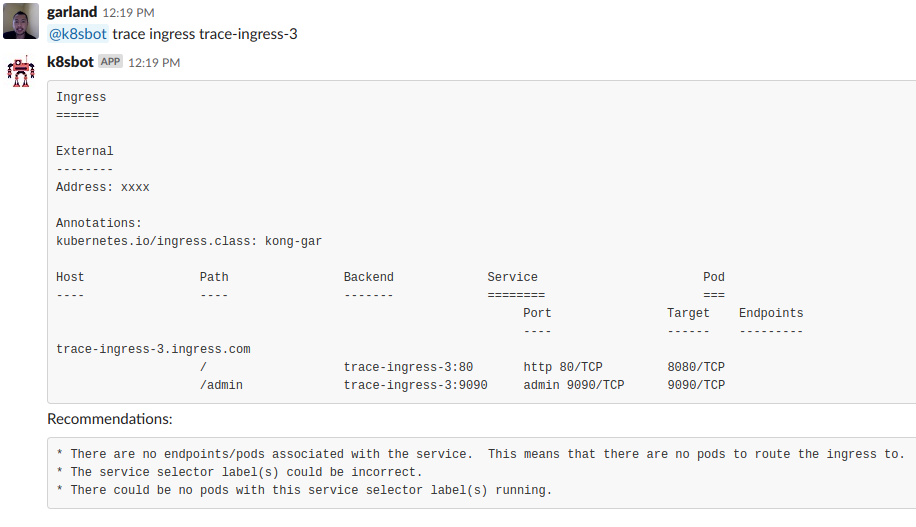The image size is (916, 527).
Task: Click the admin 9090/TCP service port
Action: click(x=574, y=385)
